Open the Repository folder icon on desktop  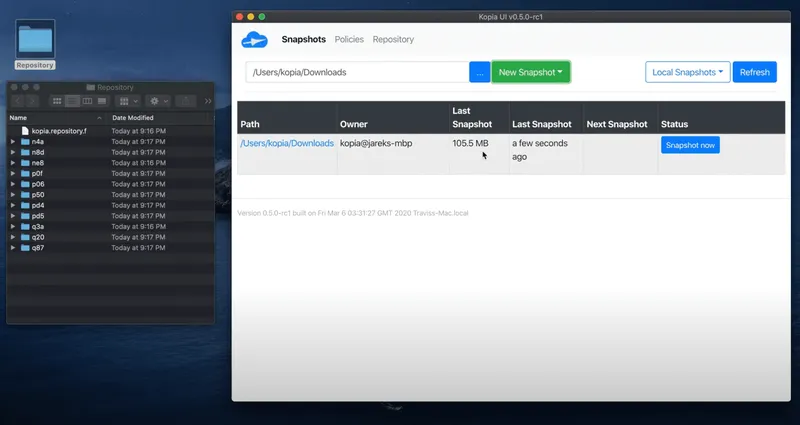(35, 40)
